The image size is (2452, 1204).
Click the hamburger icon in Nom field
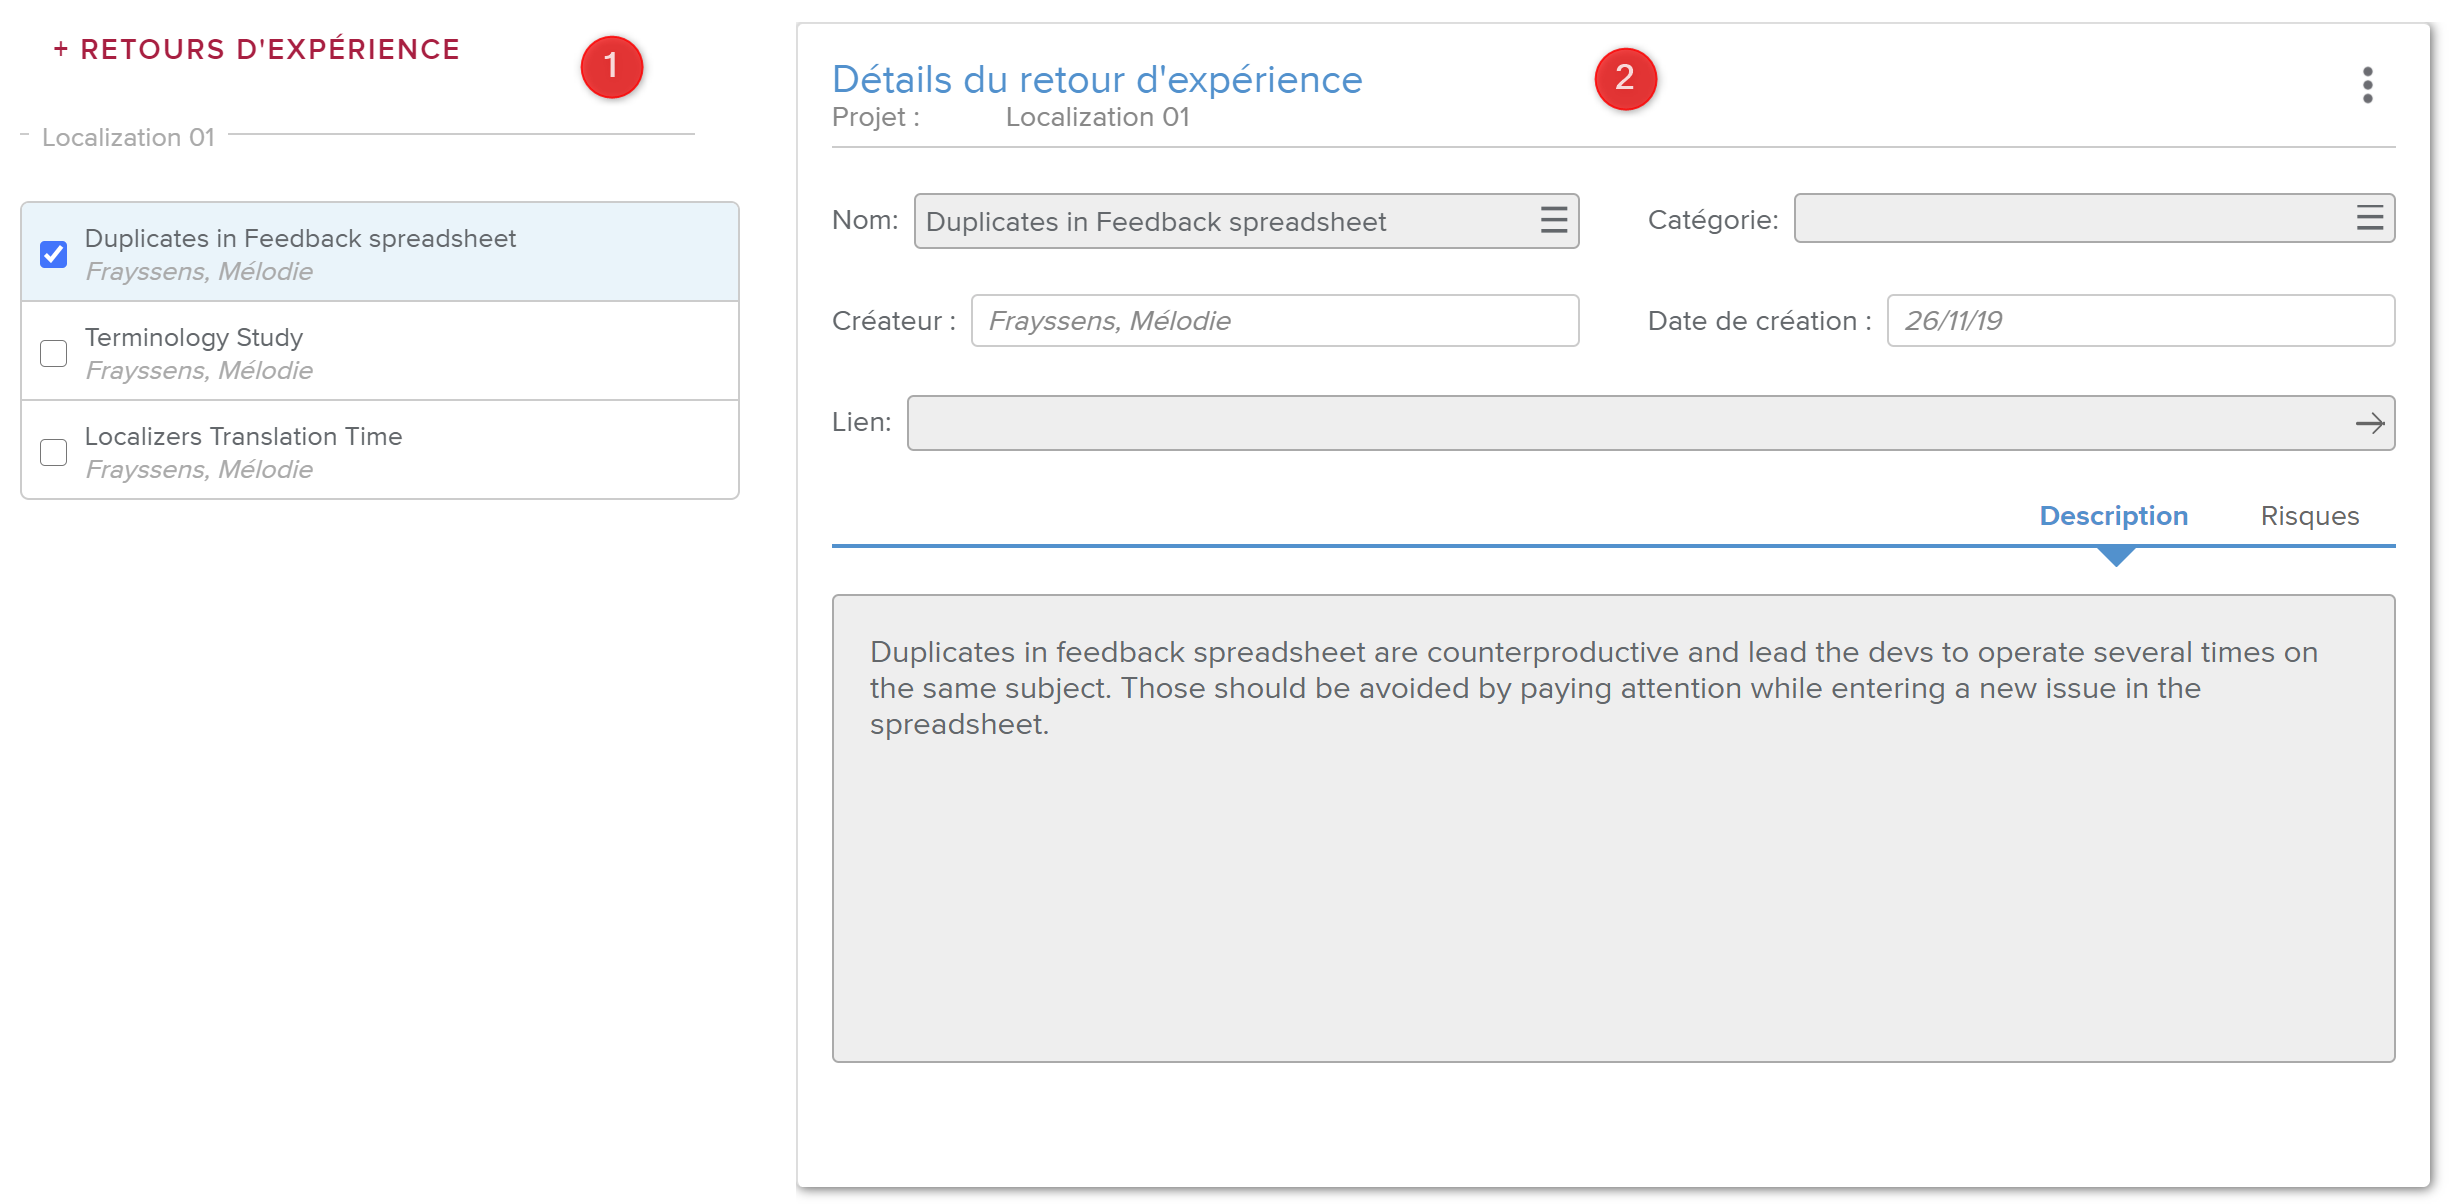coord(1553,220)
